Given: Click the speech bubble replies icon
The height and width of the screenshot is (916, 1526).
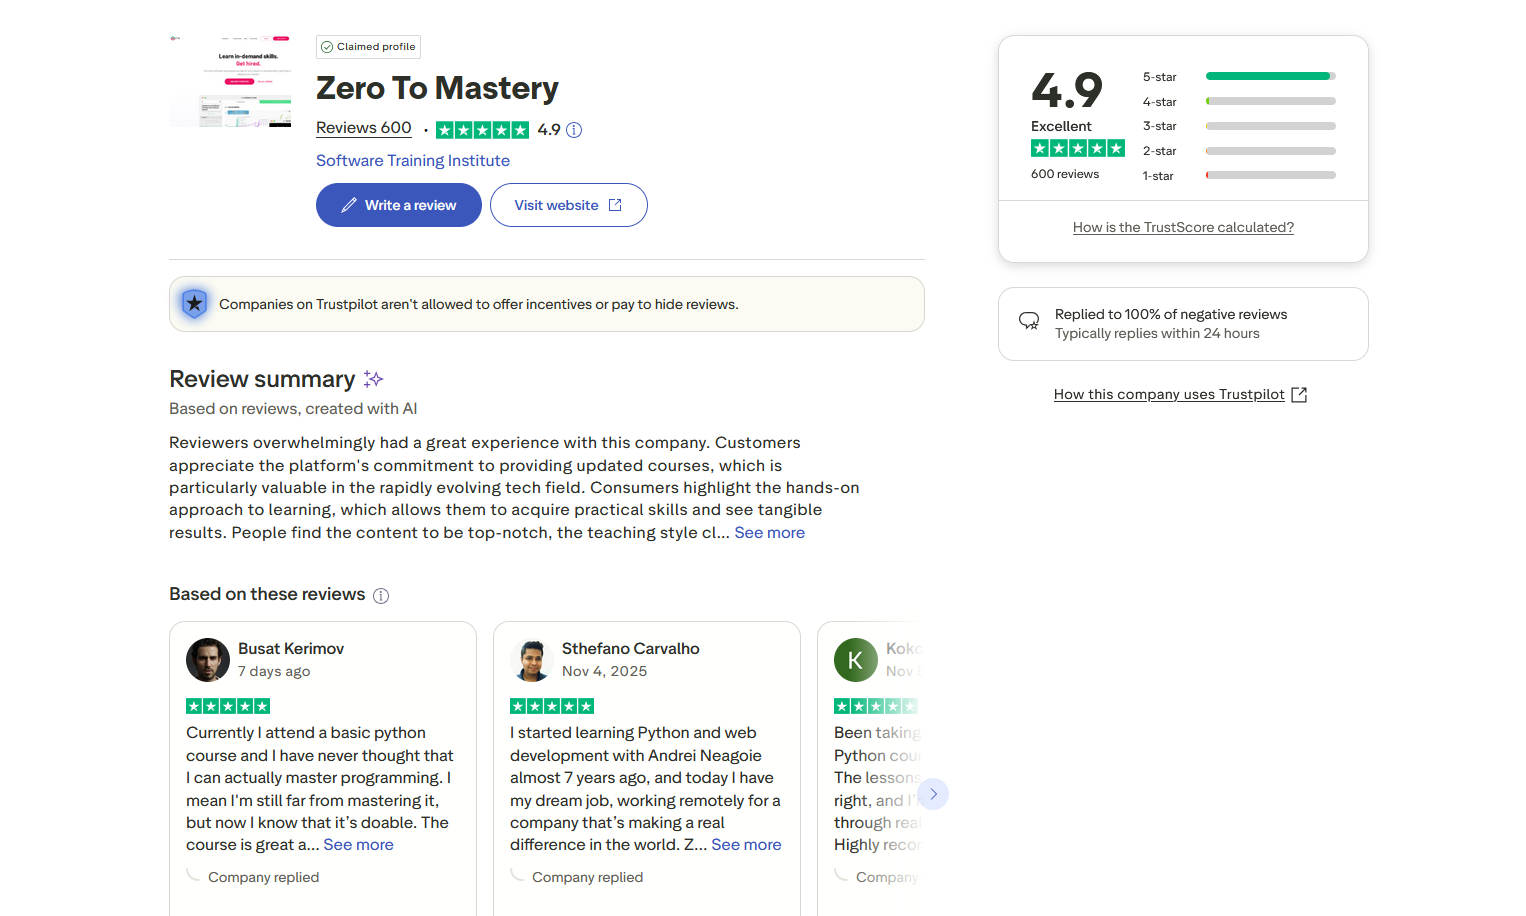Looking at the screenshot, I should click(x=1029, y=321).
